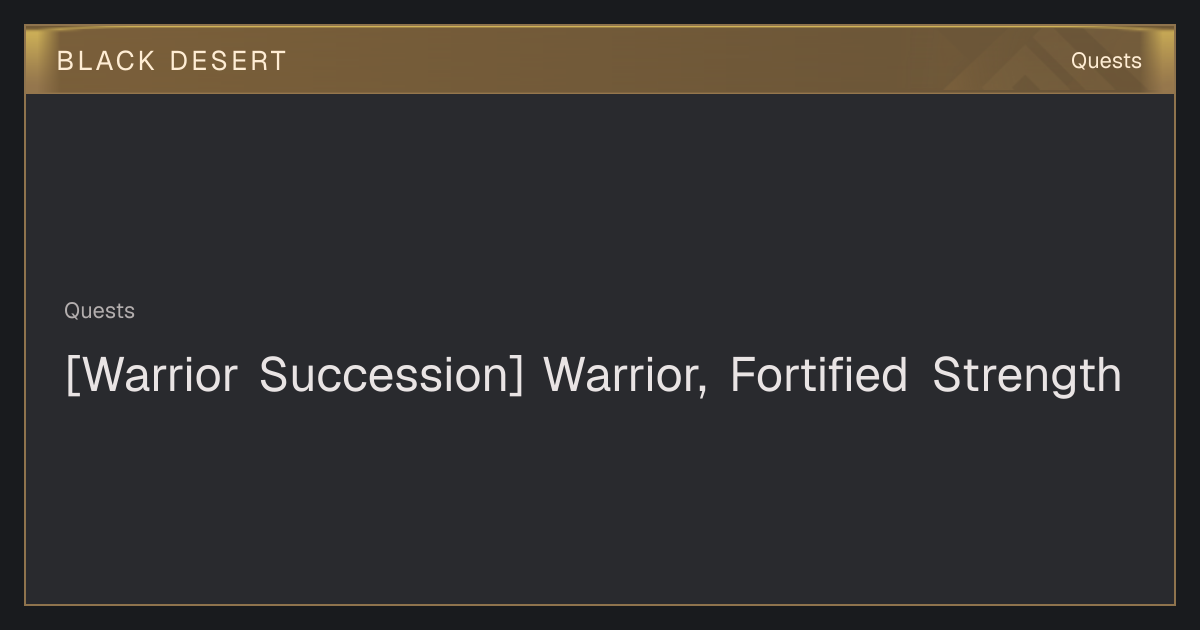Select the small Quests breadcrumb above title

(x=99, y=311)
